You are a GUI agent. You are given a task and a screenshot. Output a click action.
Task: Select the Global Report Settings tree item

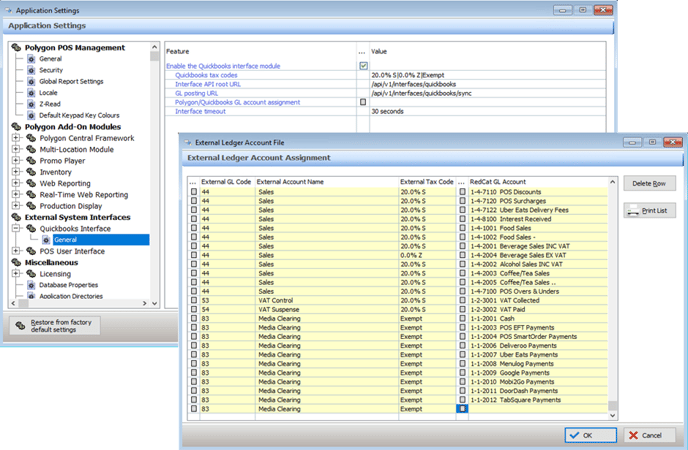click(71, 82)
